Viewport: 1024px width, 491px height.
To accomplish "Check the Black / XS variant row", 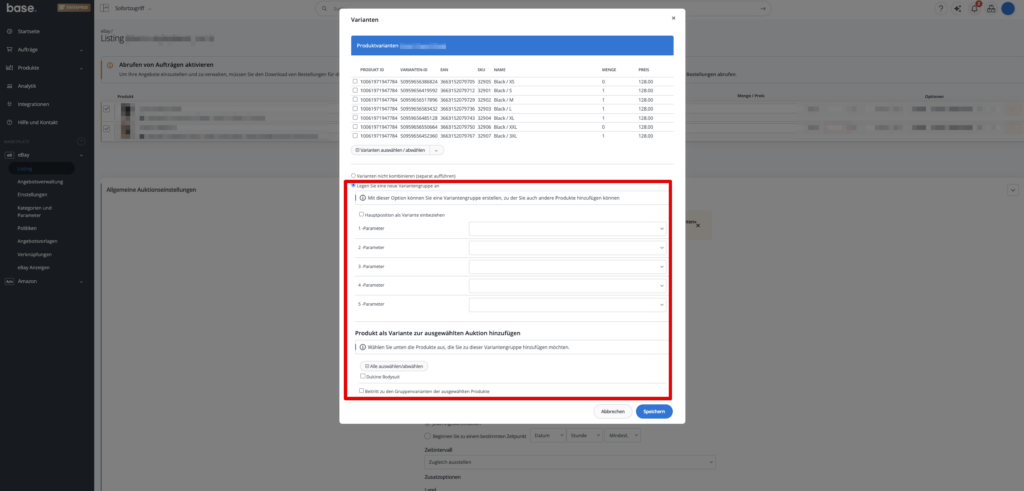I will click(x=355, y=82).
